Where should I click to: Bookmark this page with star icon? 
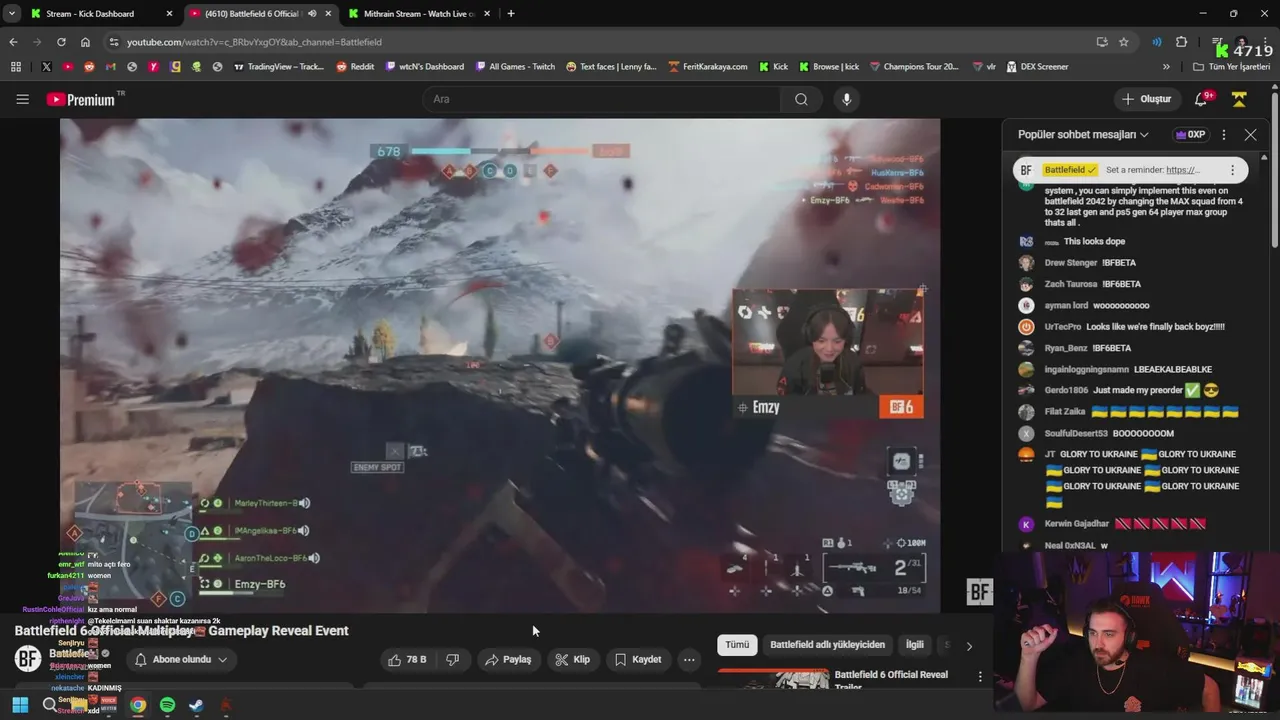click(x=1124, y=42)
